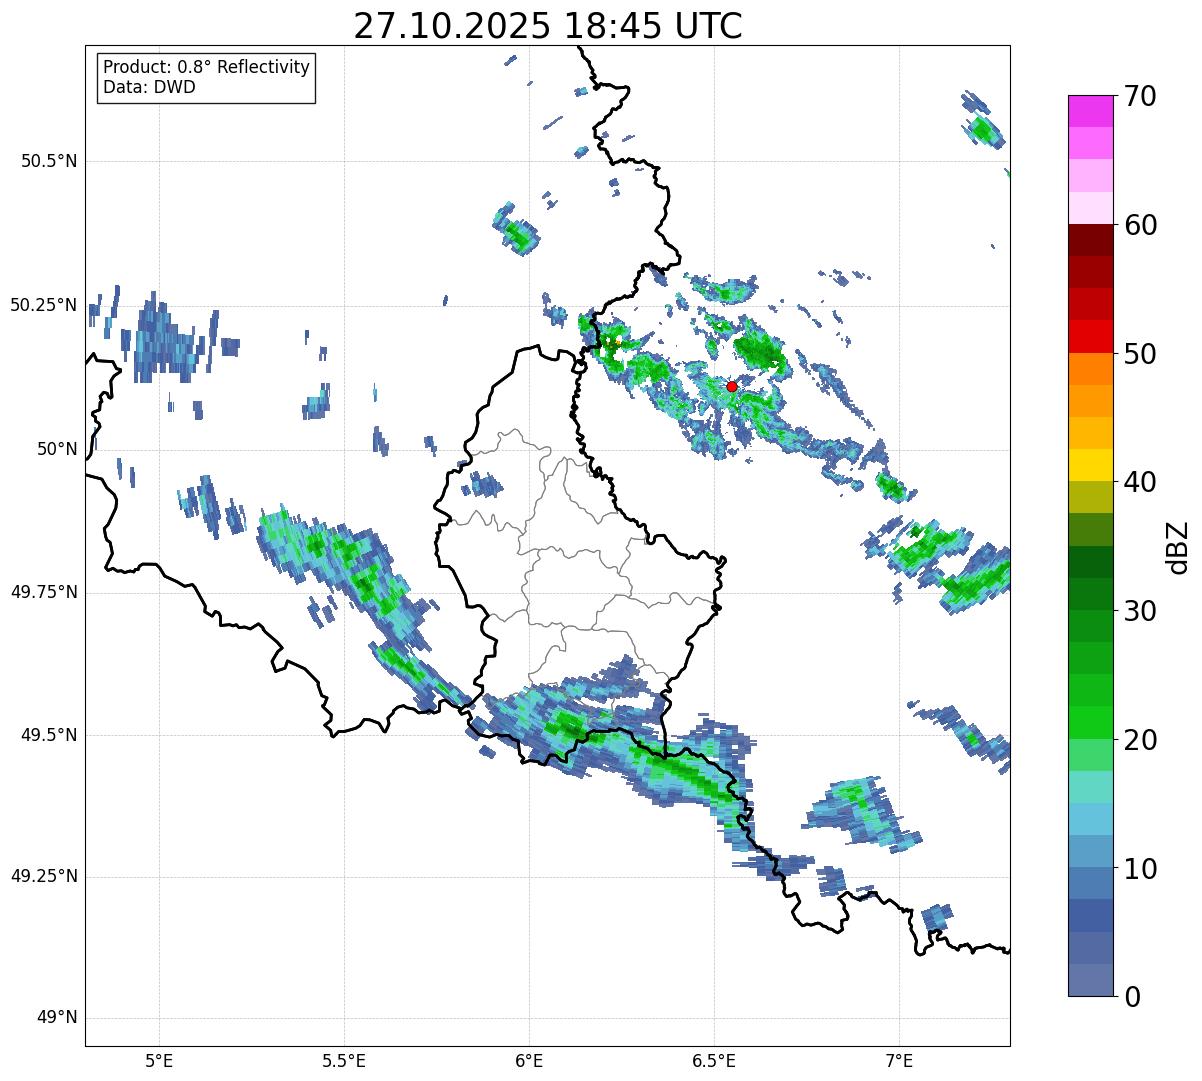Click the 7°E longitude label
The width and height of the screenshot is (1202, 1081).
(899, 1061)
